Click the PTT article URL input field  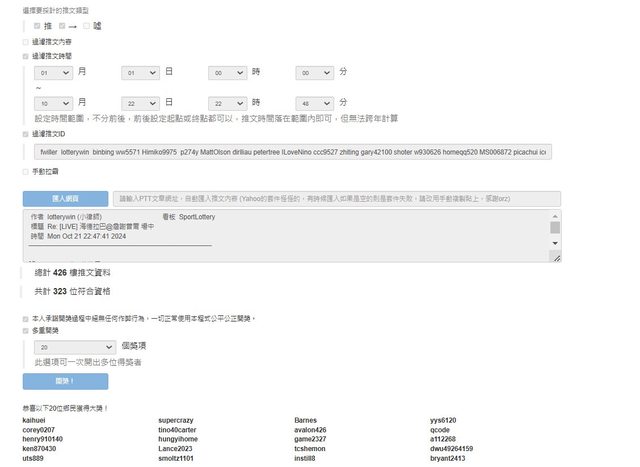[x=335, y=198]
